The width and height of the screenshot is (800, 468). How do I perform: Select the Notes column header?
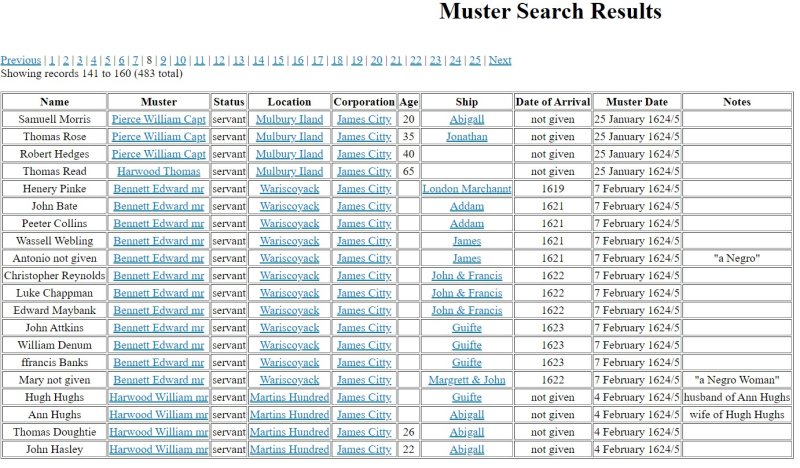tap(737, 102)
